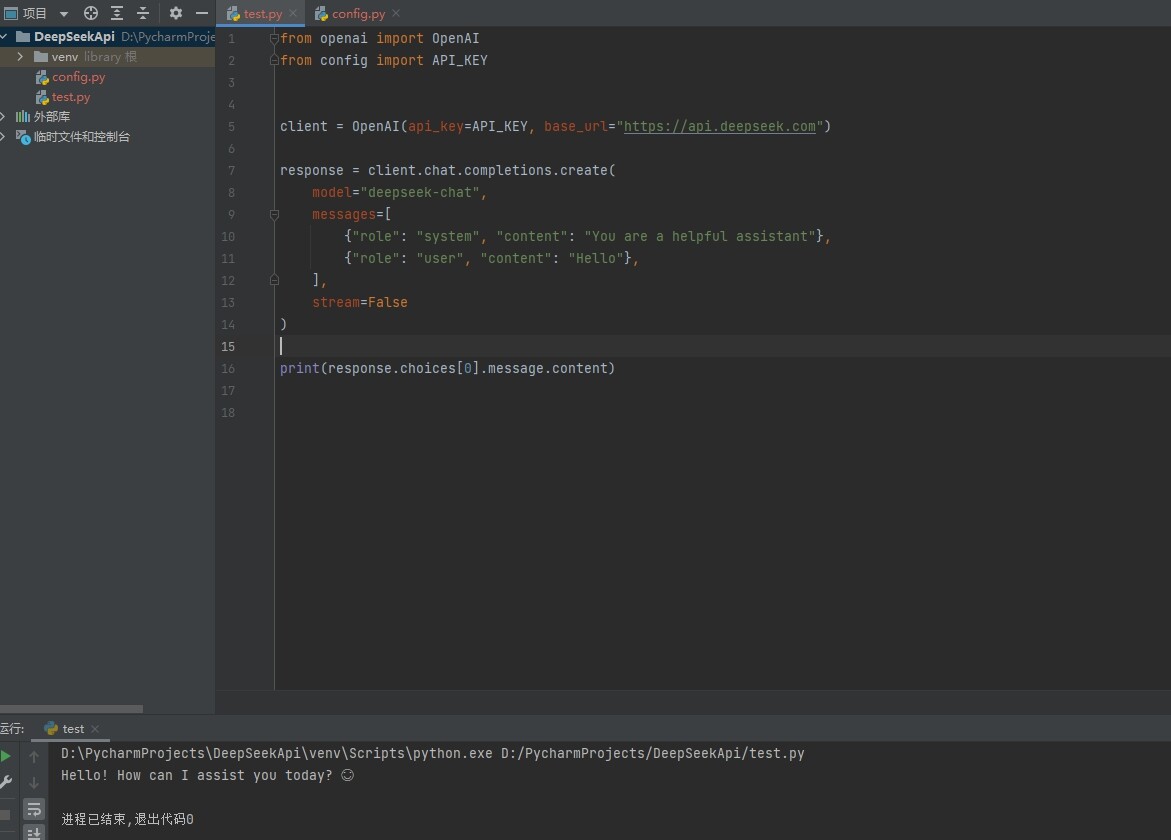This screenshot has height=840, width=1171.
Task: Open run configuration wrench icon
Action: (x=6, y=783)
